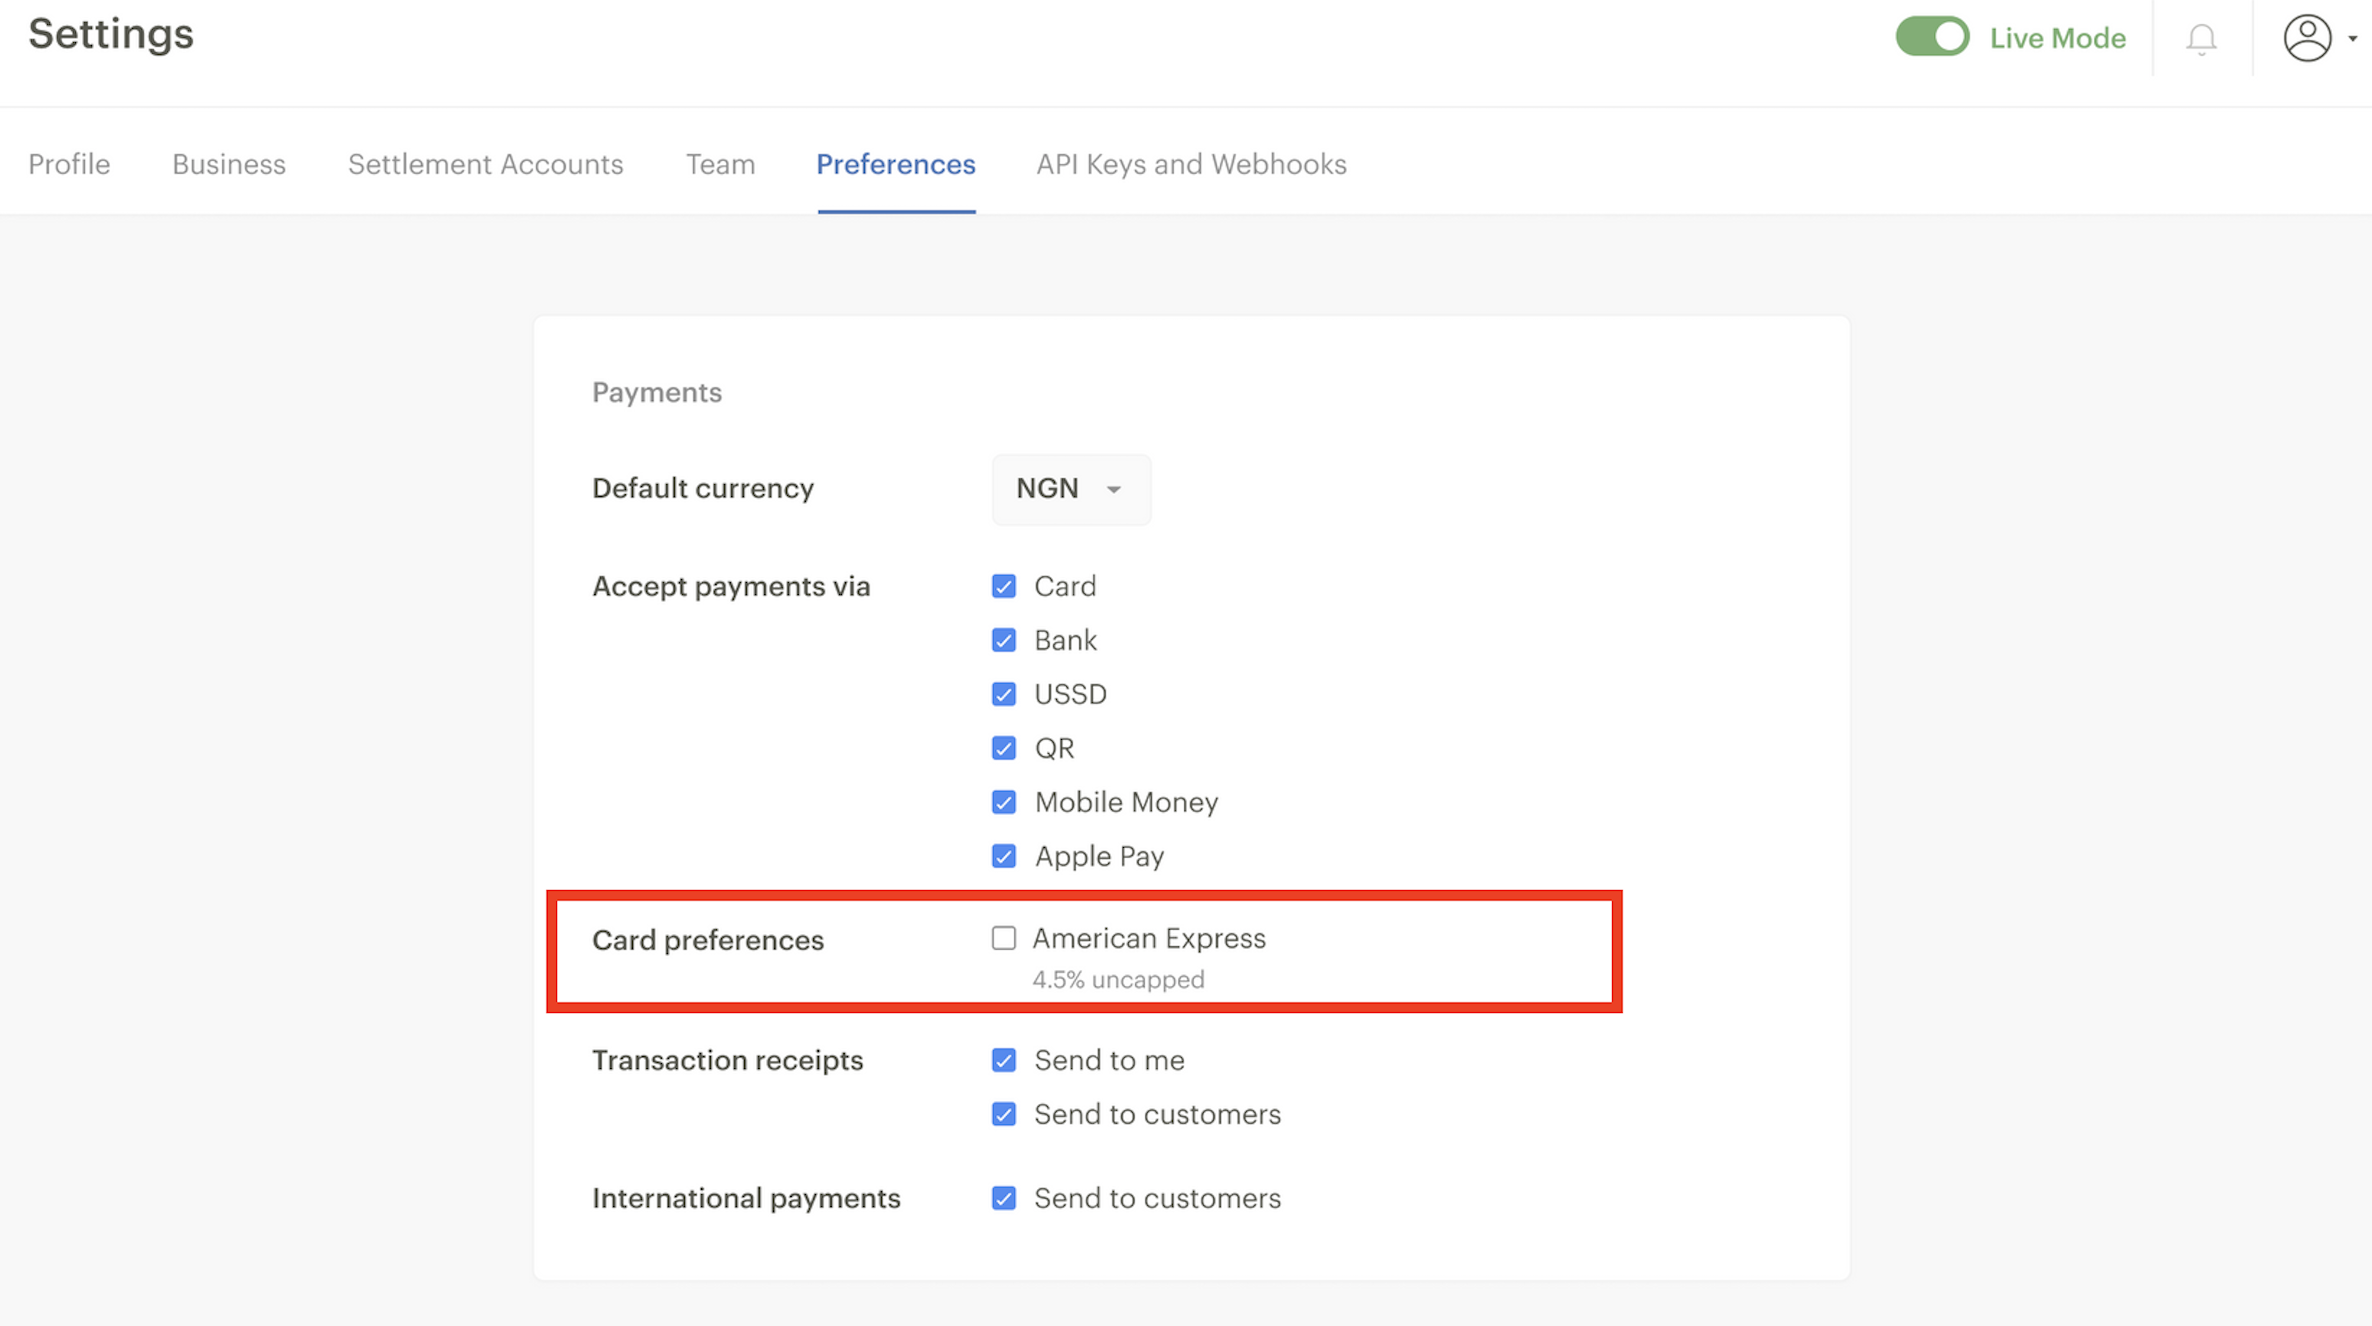
Task: Click the Settings page title
Action: tap(111, 34)
